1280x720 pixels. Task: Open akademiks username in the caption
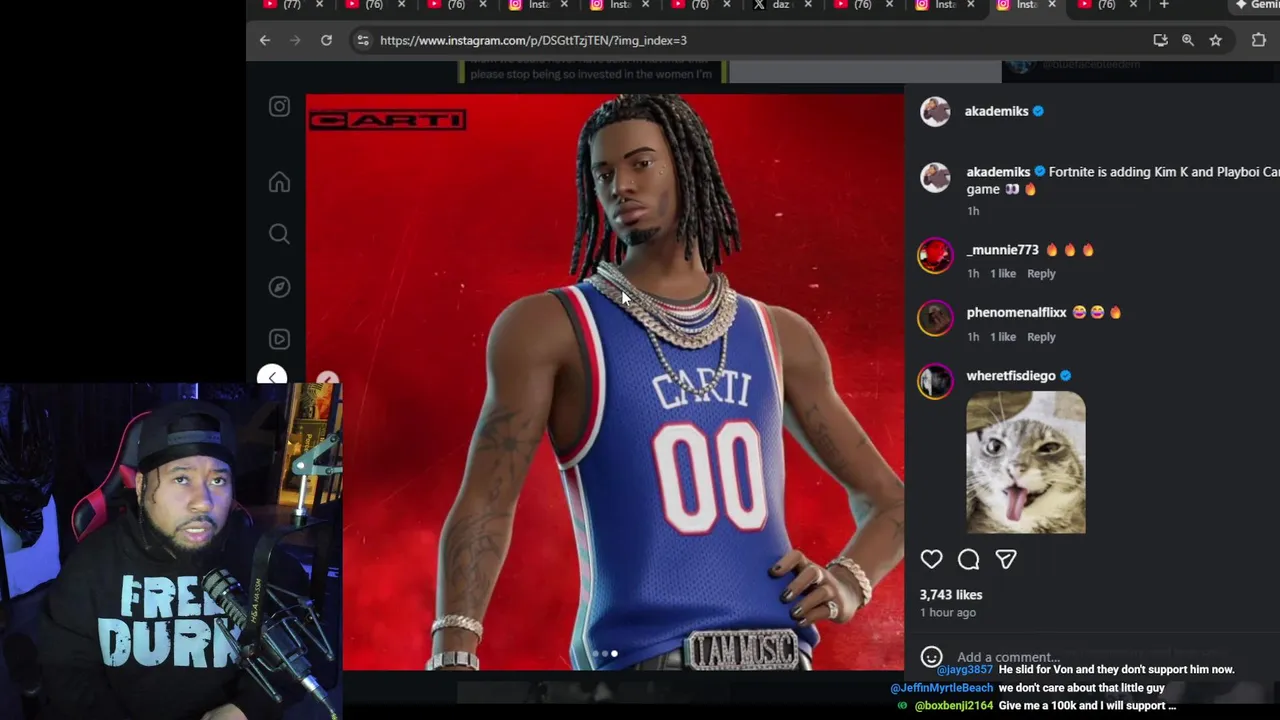(x=998, y=172)
